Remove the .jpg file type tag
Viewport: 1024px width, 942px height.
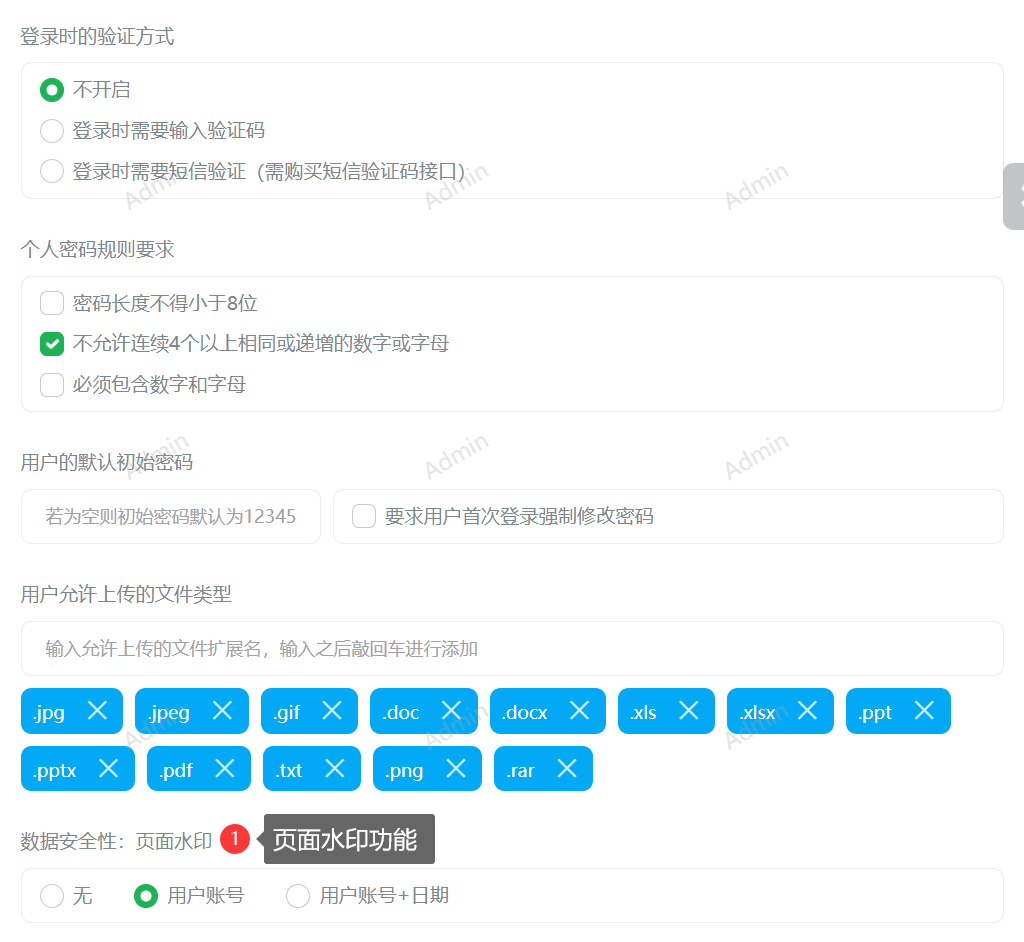pos(97,711)
